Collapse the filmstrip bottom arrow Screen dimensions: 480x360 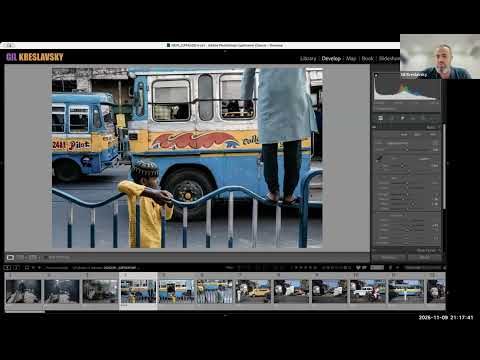[x=225, y=315]
